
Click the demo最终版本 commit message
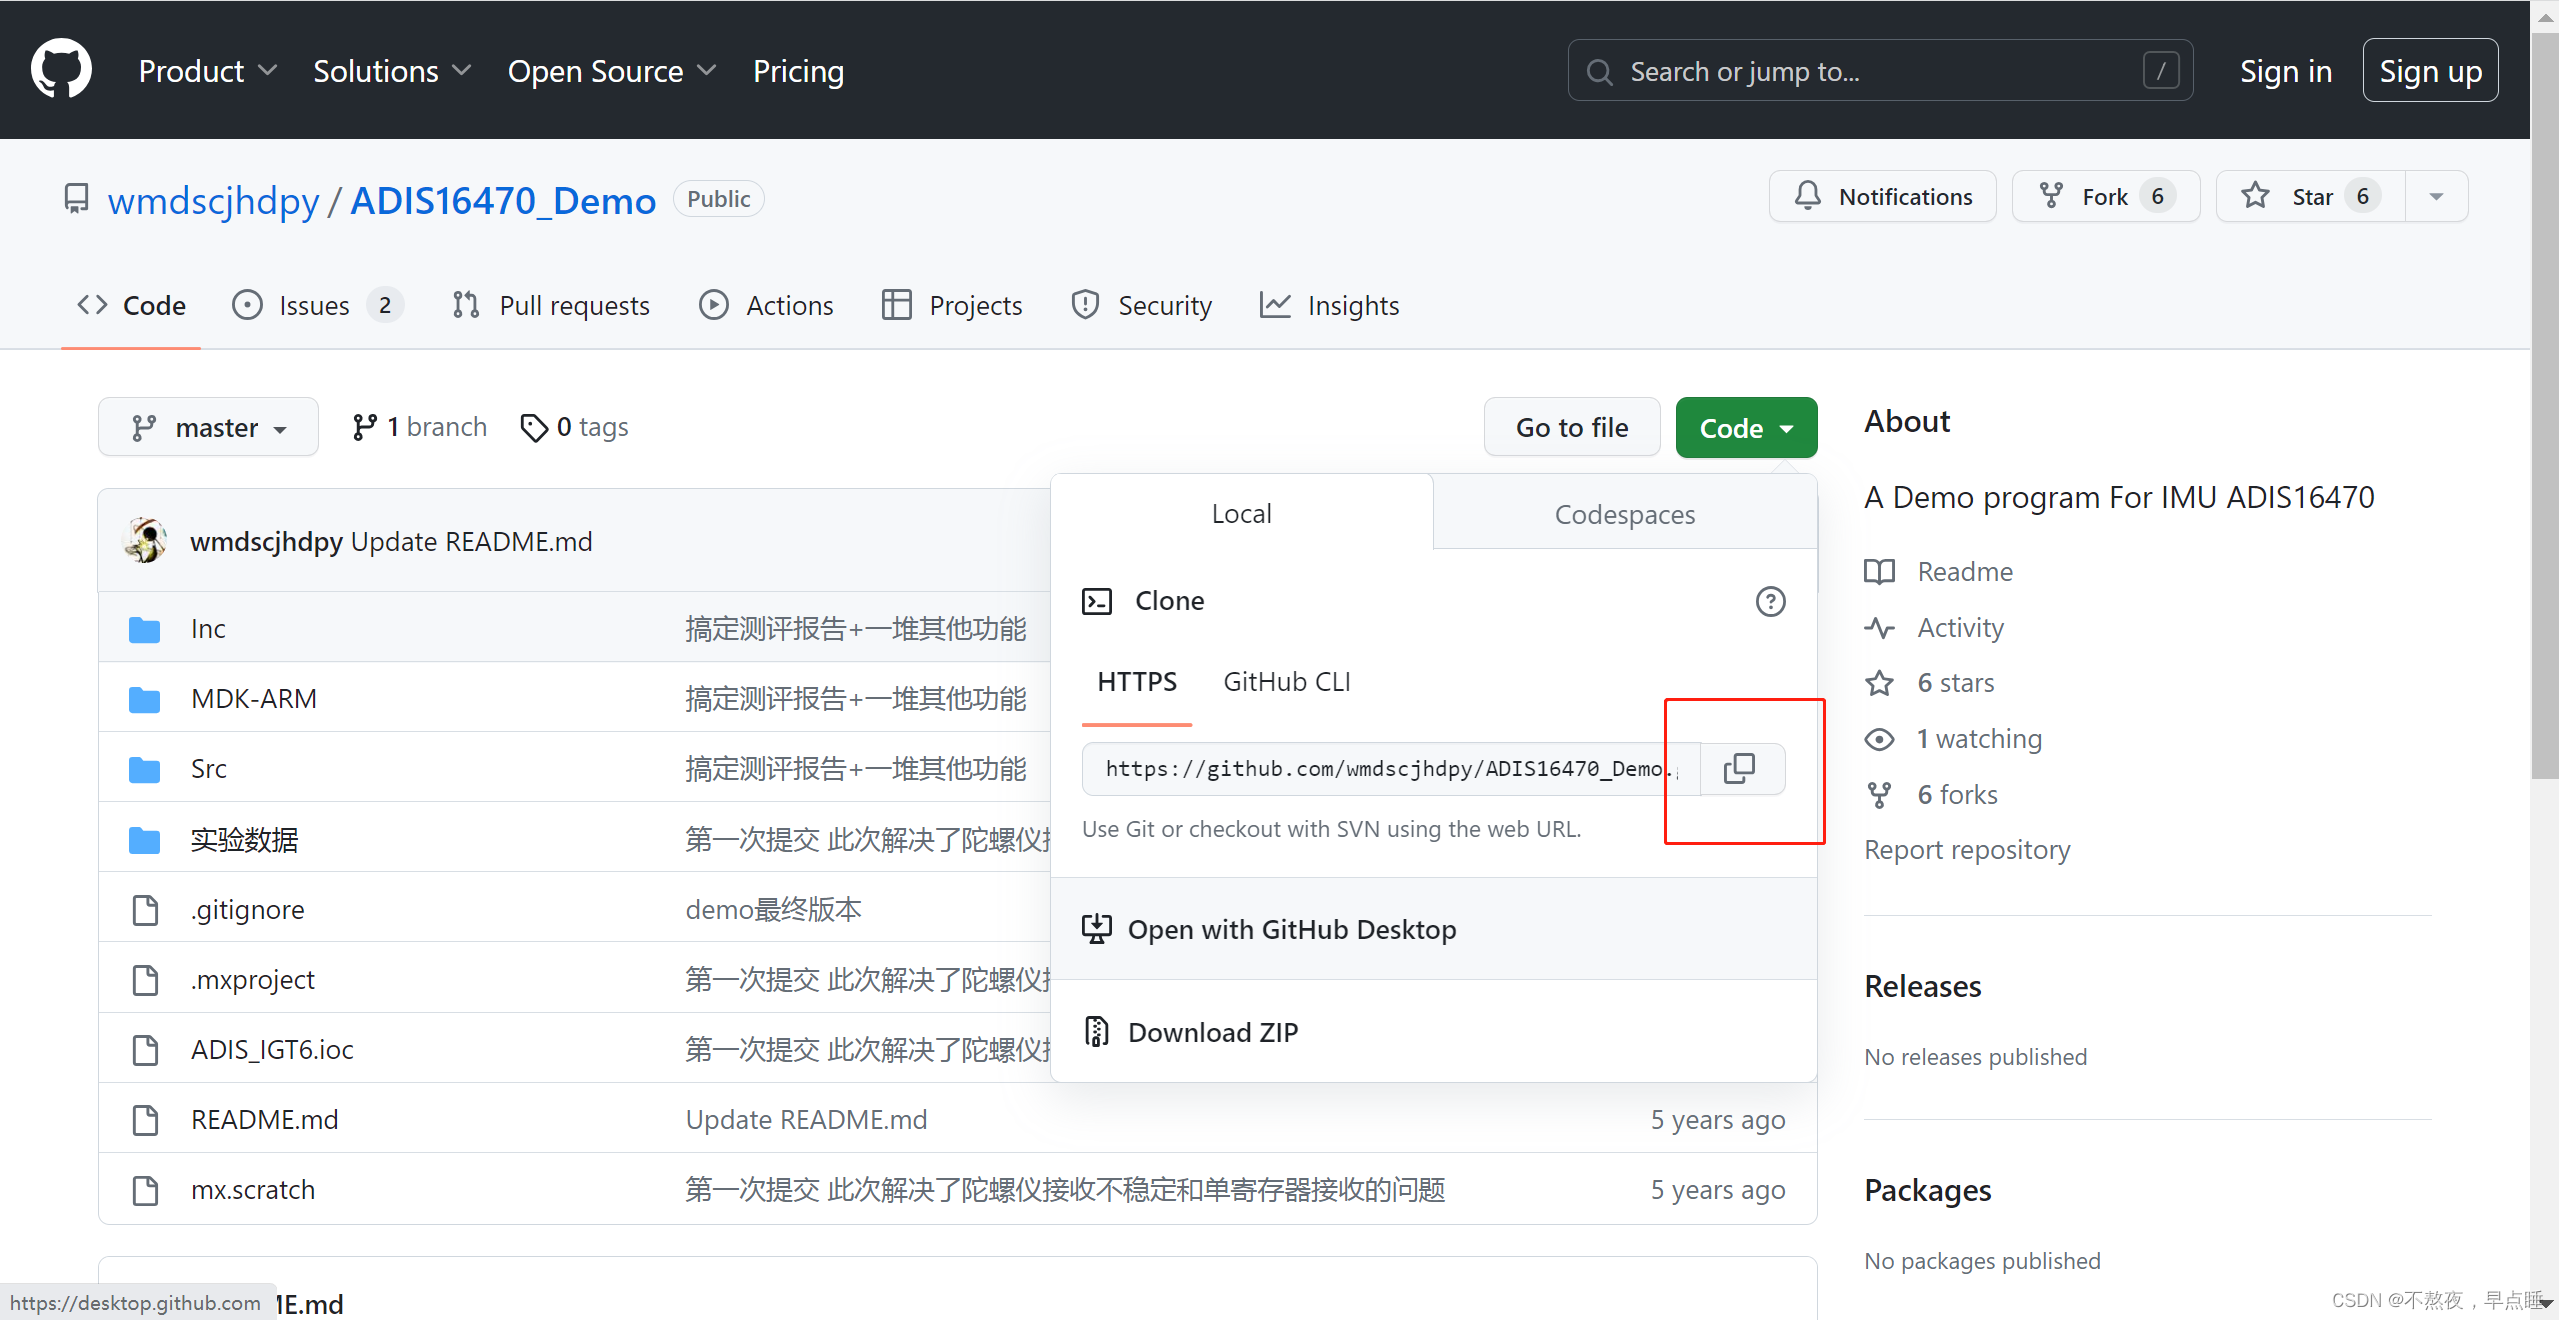pyautogui.click(x=773, y=910)
